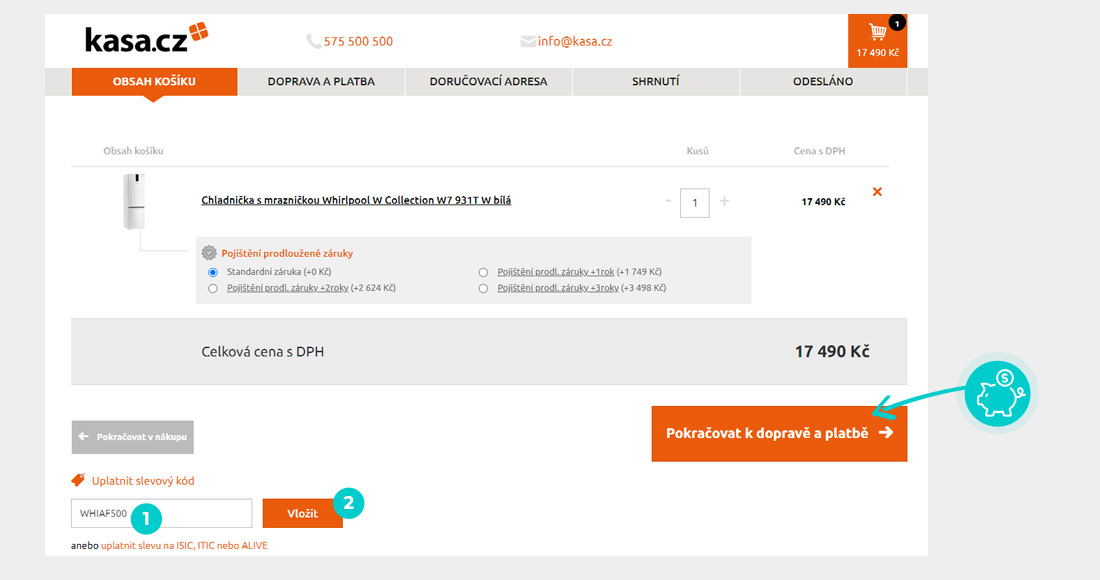Go to Doprava a platba tab

[x=321, y=81]
